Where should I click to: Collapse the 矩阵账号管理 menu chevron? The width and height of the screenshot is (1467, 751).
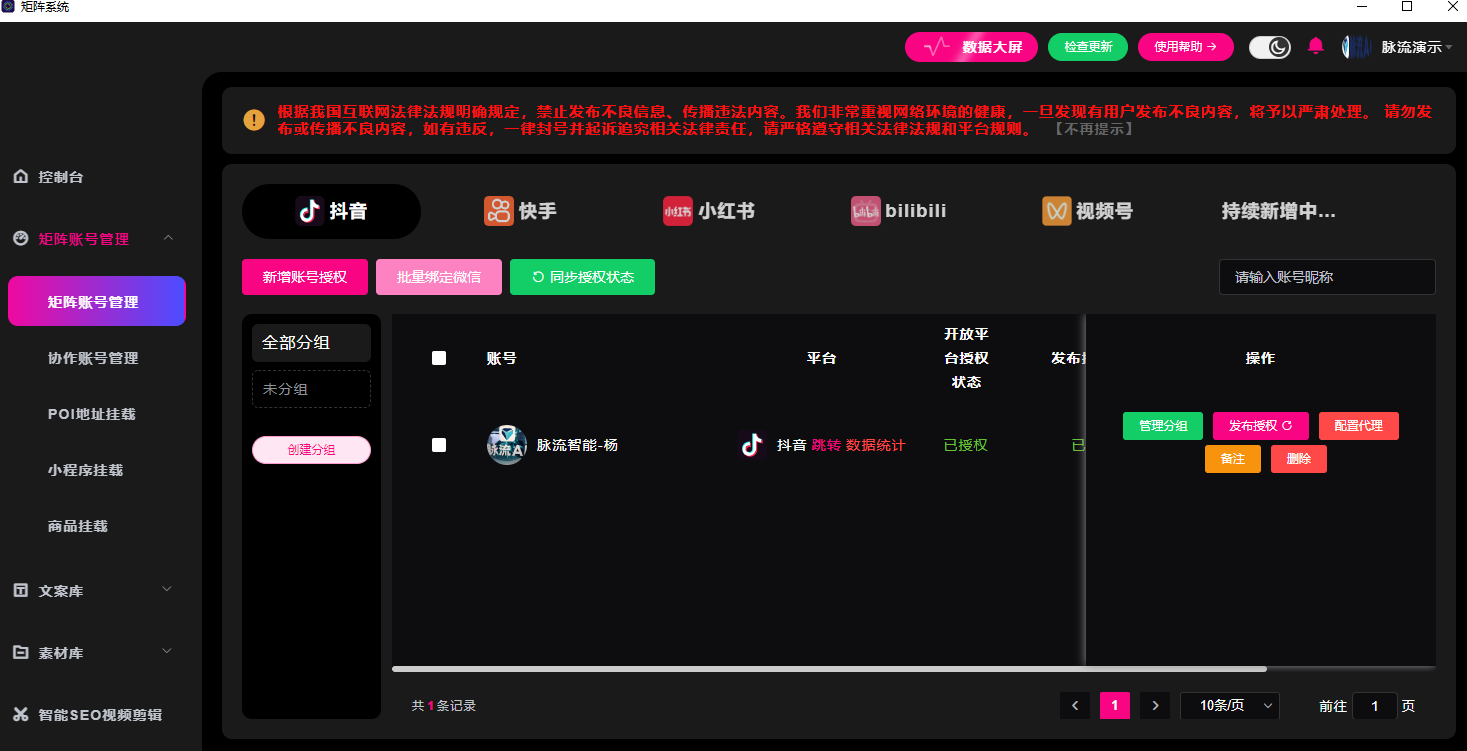[x=168, y=238]
